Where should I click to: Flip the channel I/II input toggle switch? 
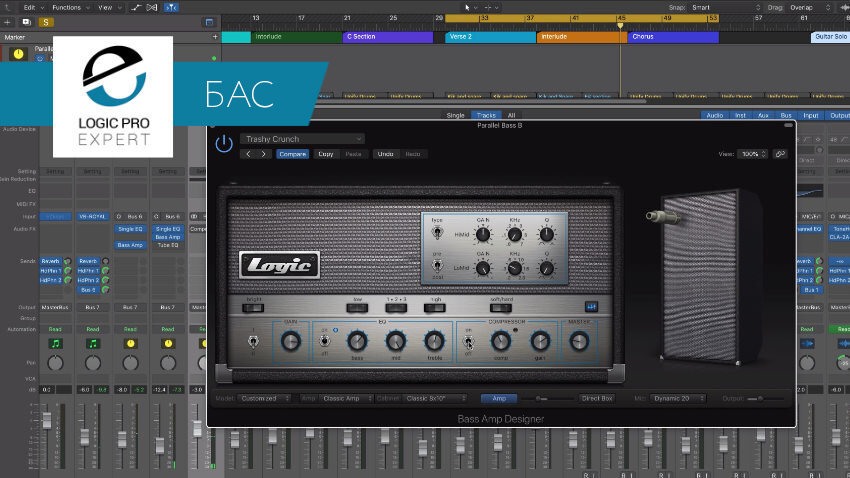coord(253,341)
